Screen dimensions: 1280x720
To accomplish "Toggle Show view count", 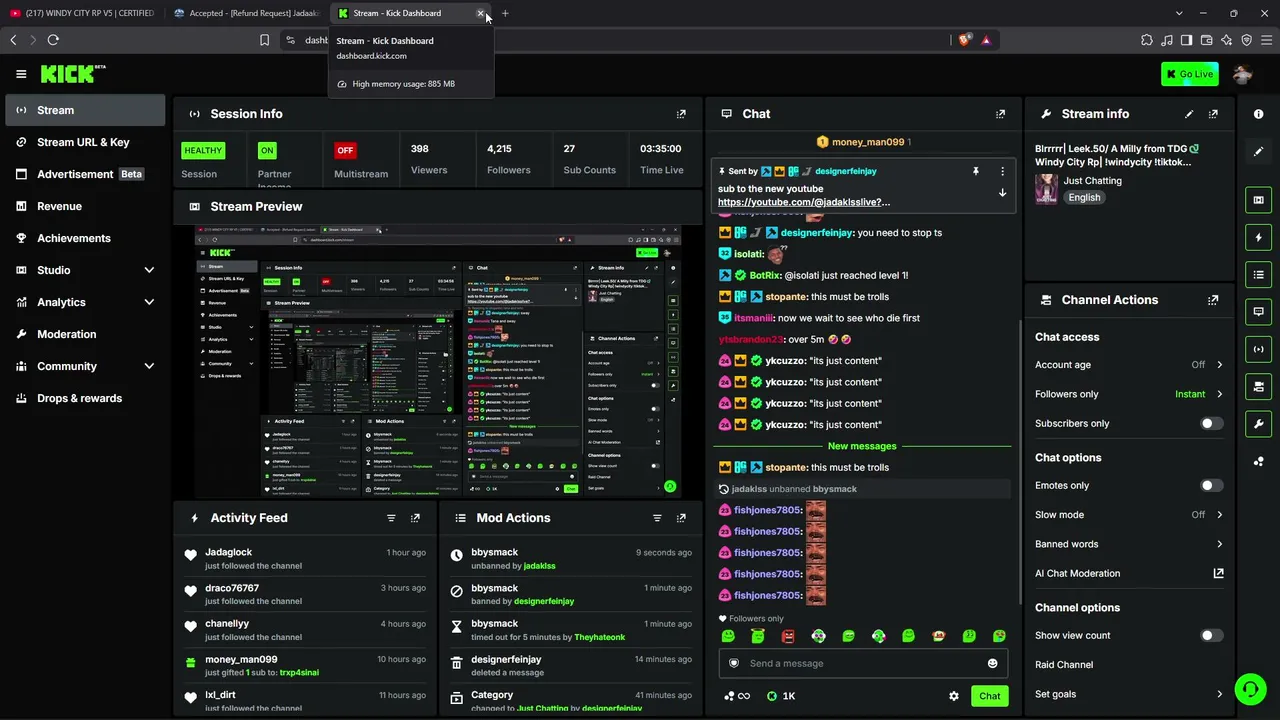I will coord(1211,635).
